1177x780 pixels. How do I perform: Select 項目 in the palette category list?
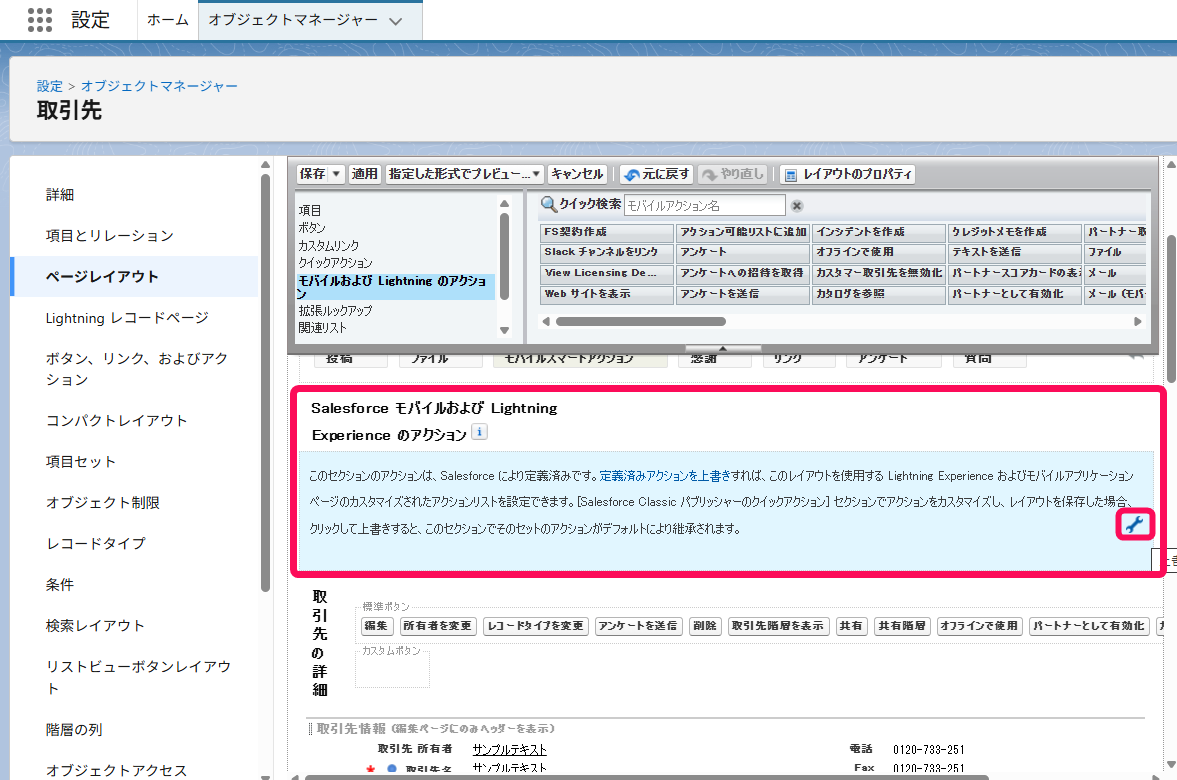310,210
